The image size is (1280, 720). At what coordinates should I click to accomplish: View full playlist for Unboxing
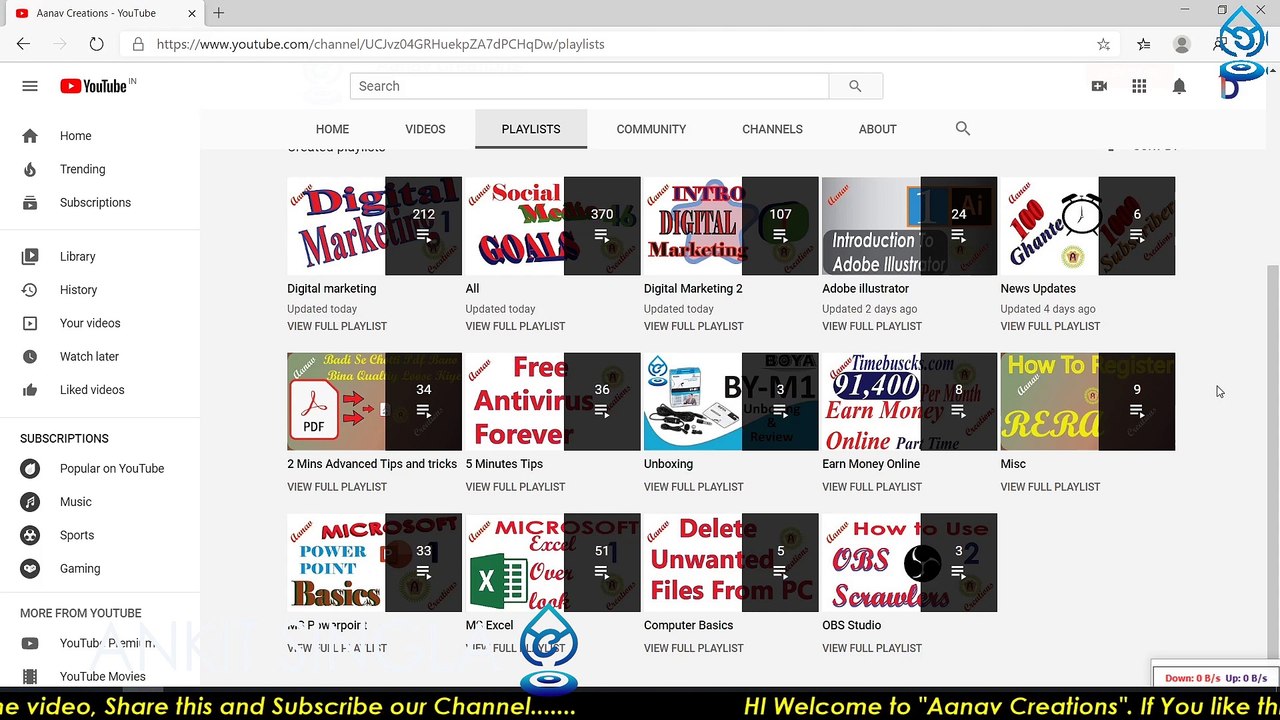click(694, 487)
